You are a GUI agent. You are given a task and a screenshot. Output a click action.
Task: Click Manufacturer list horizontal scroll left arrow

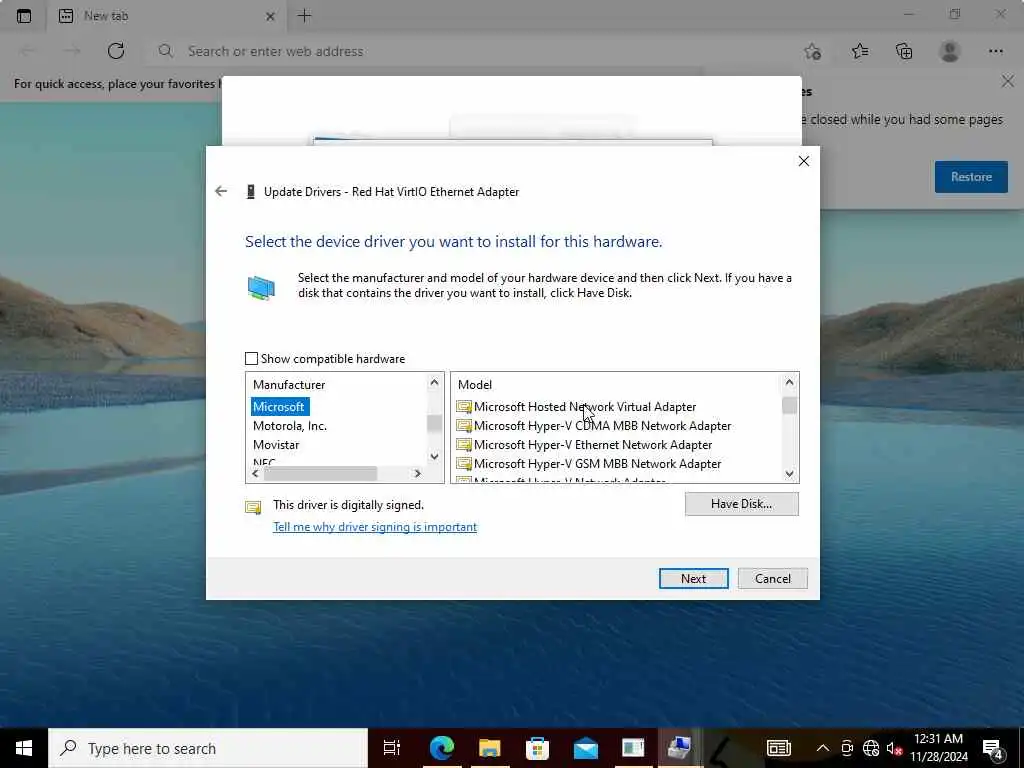(x=255, y=473)
